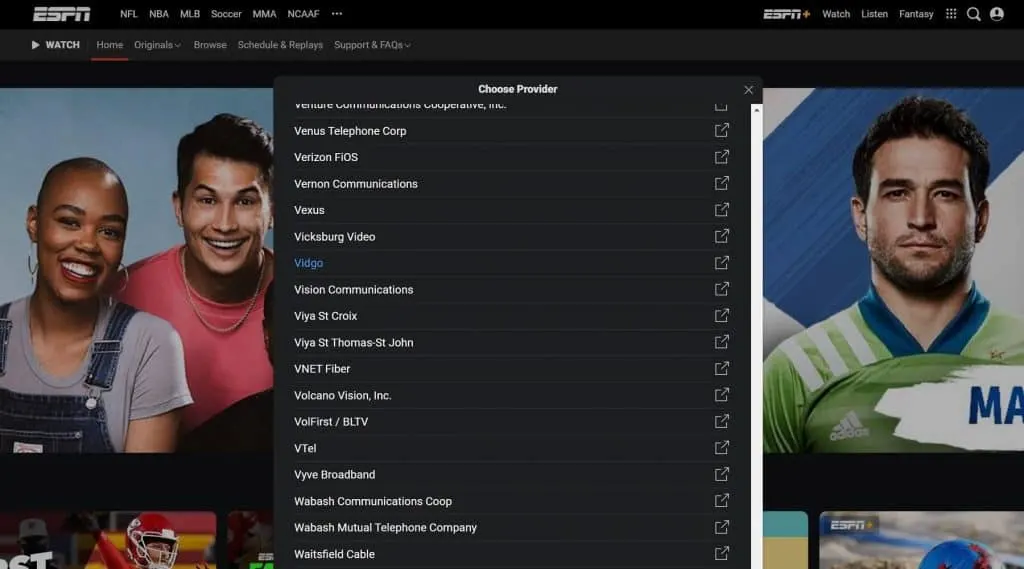
Task: Open external link icon for Viya St Thomas-St John
Action: (x=721, y=342)
